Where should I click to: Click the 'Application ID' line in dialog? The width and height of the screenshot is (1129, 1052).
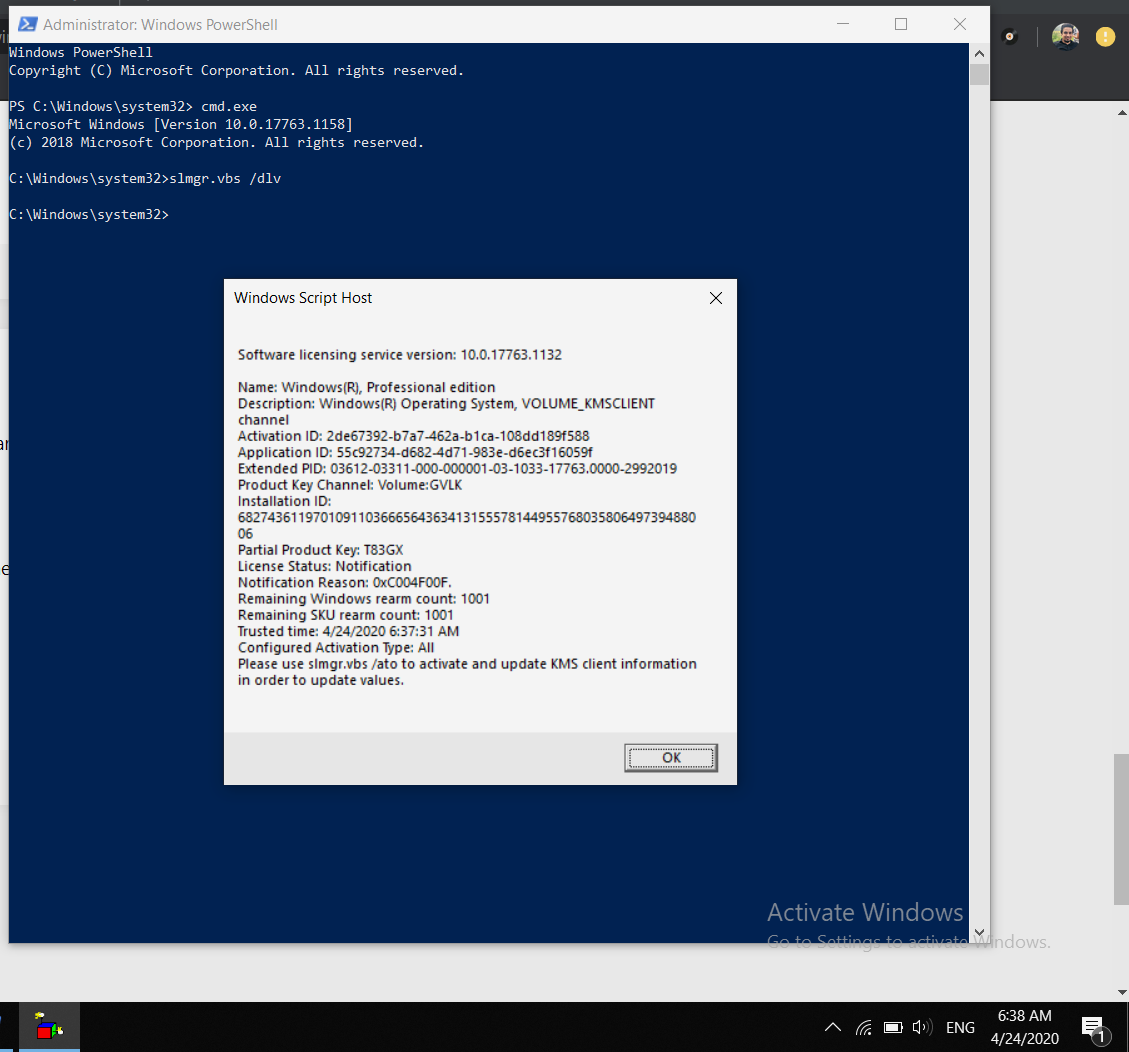pos(415,453)
